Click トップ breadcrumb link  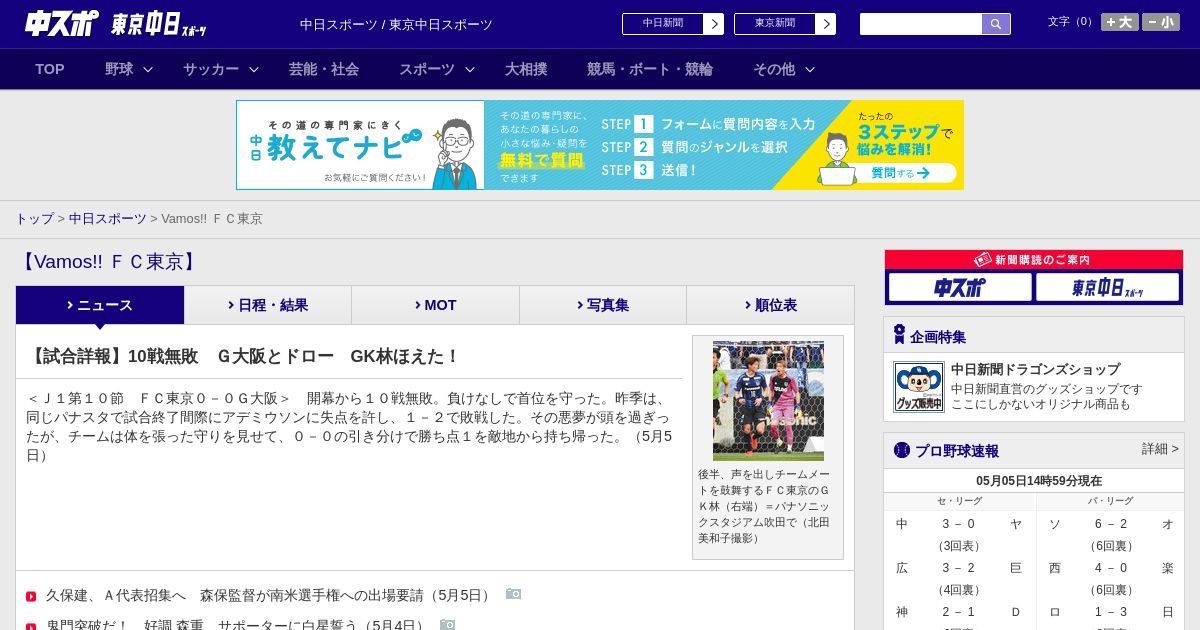point(34,218)
